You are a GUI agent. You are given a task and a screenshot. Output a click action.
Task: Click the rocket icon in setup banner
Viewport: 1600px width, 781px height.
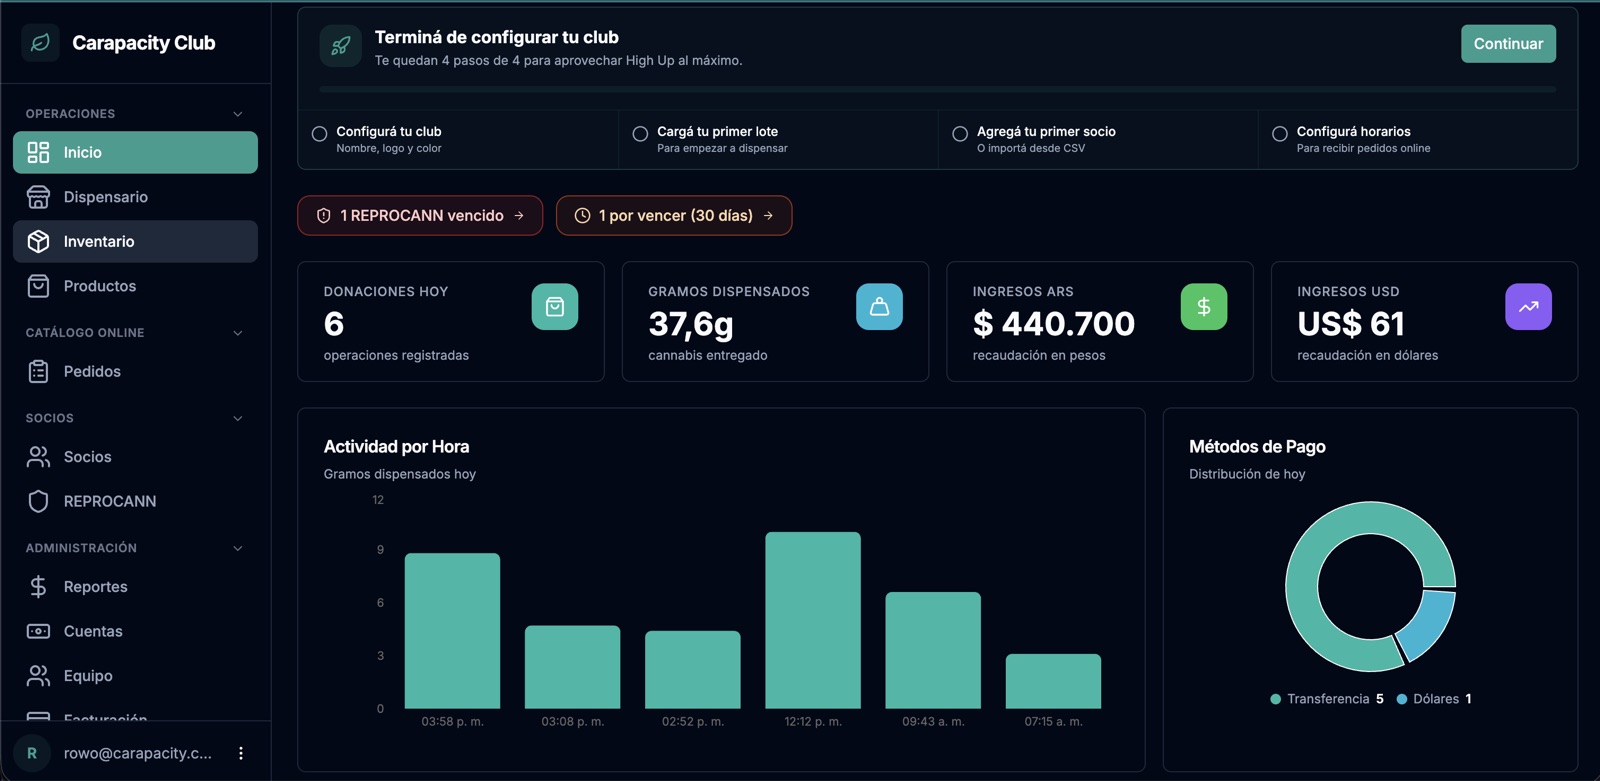coord(340,46)
